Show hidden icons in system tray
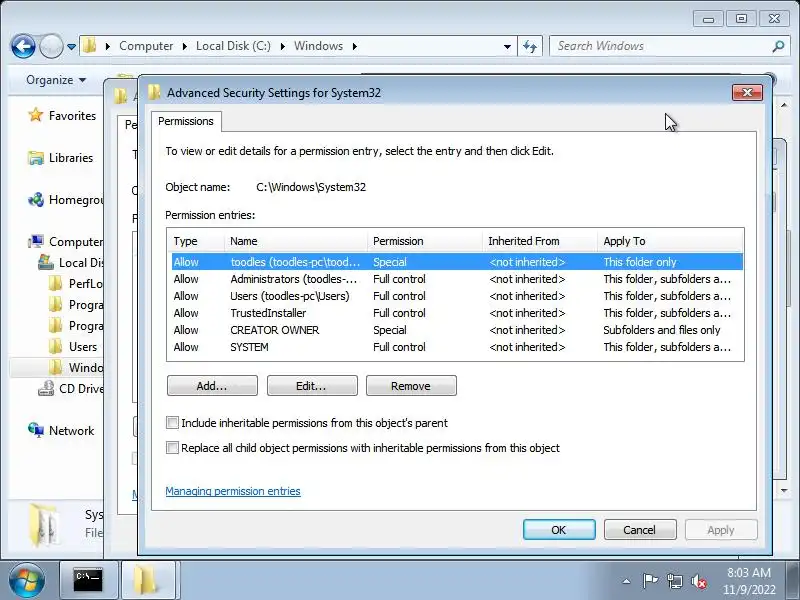The width and height of the screenshot is (800, 600). pos(626,581)
